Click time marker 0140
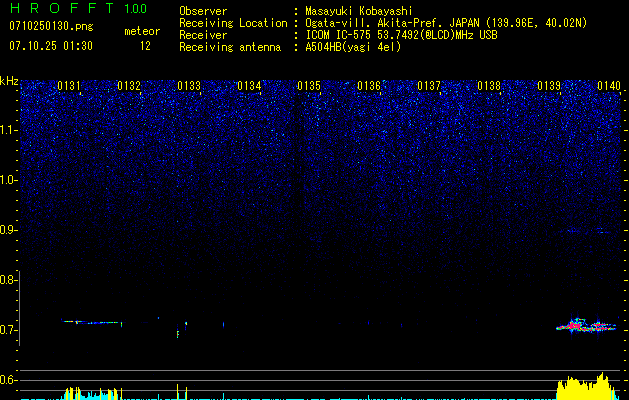The width and height of the screenshot is (629, 400). [x=609, y=86]
